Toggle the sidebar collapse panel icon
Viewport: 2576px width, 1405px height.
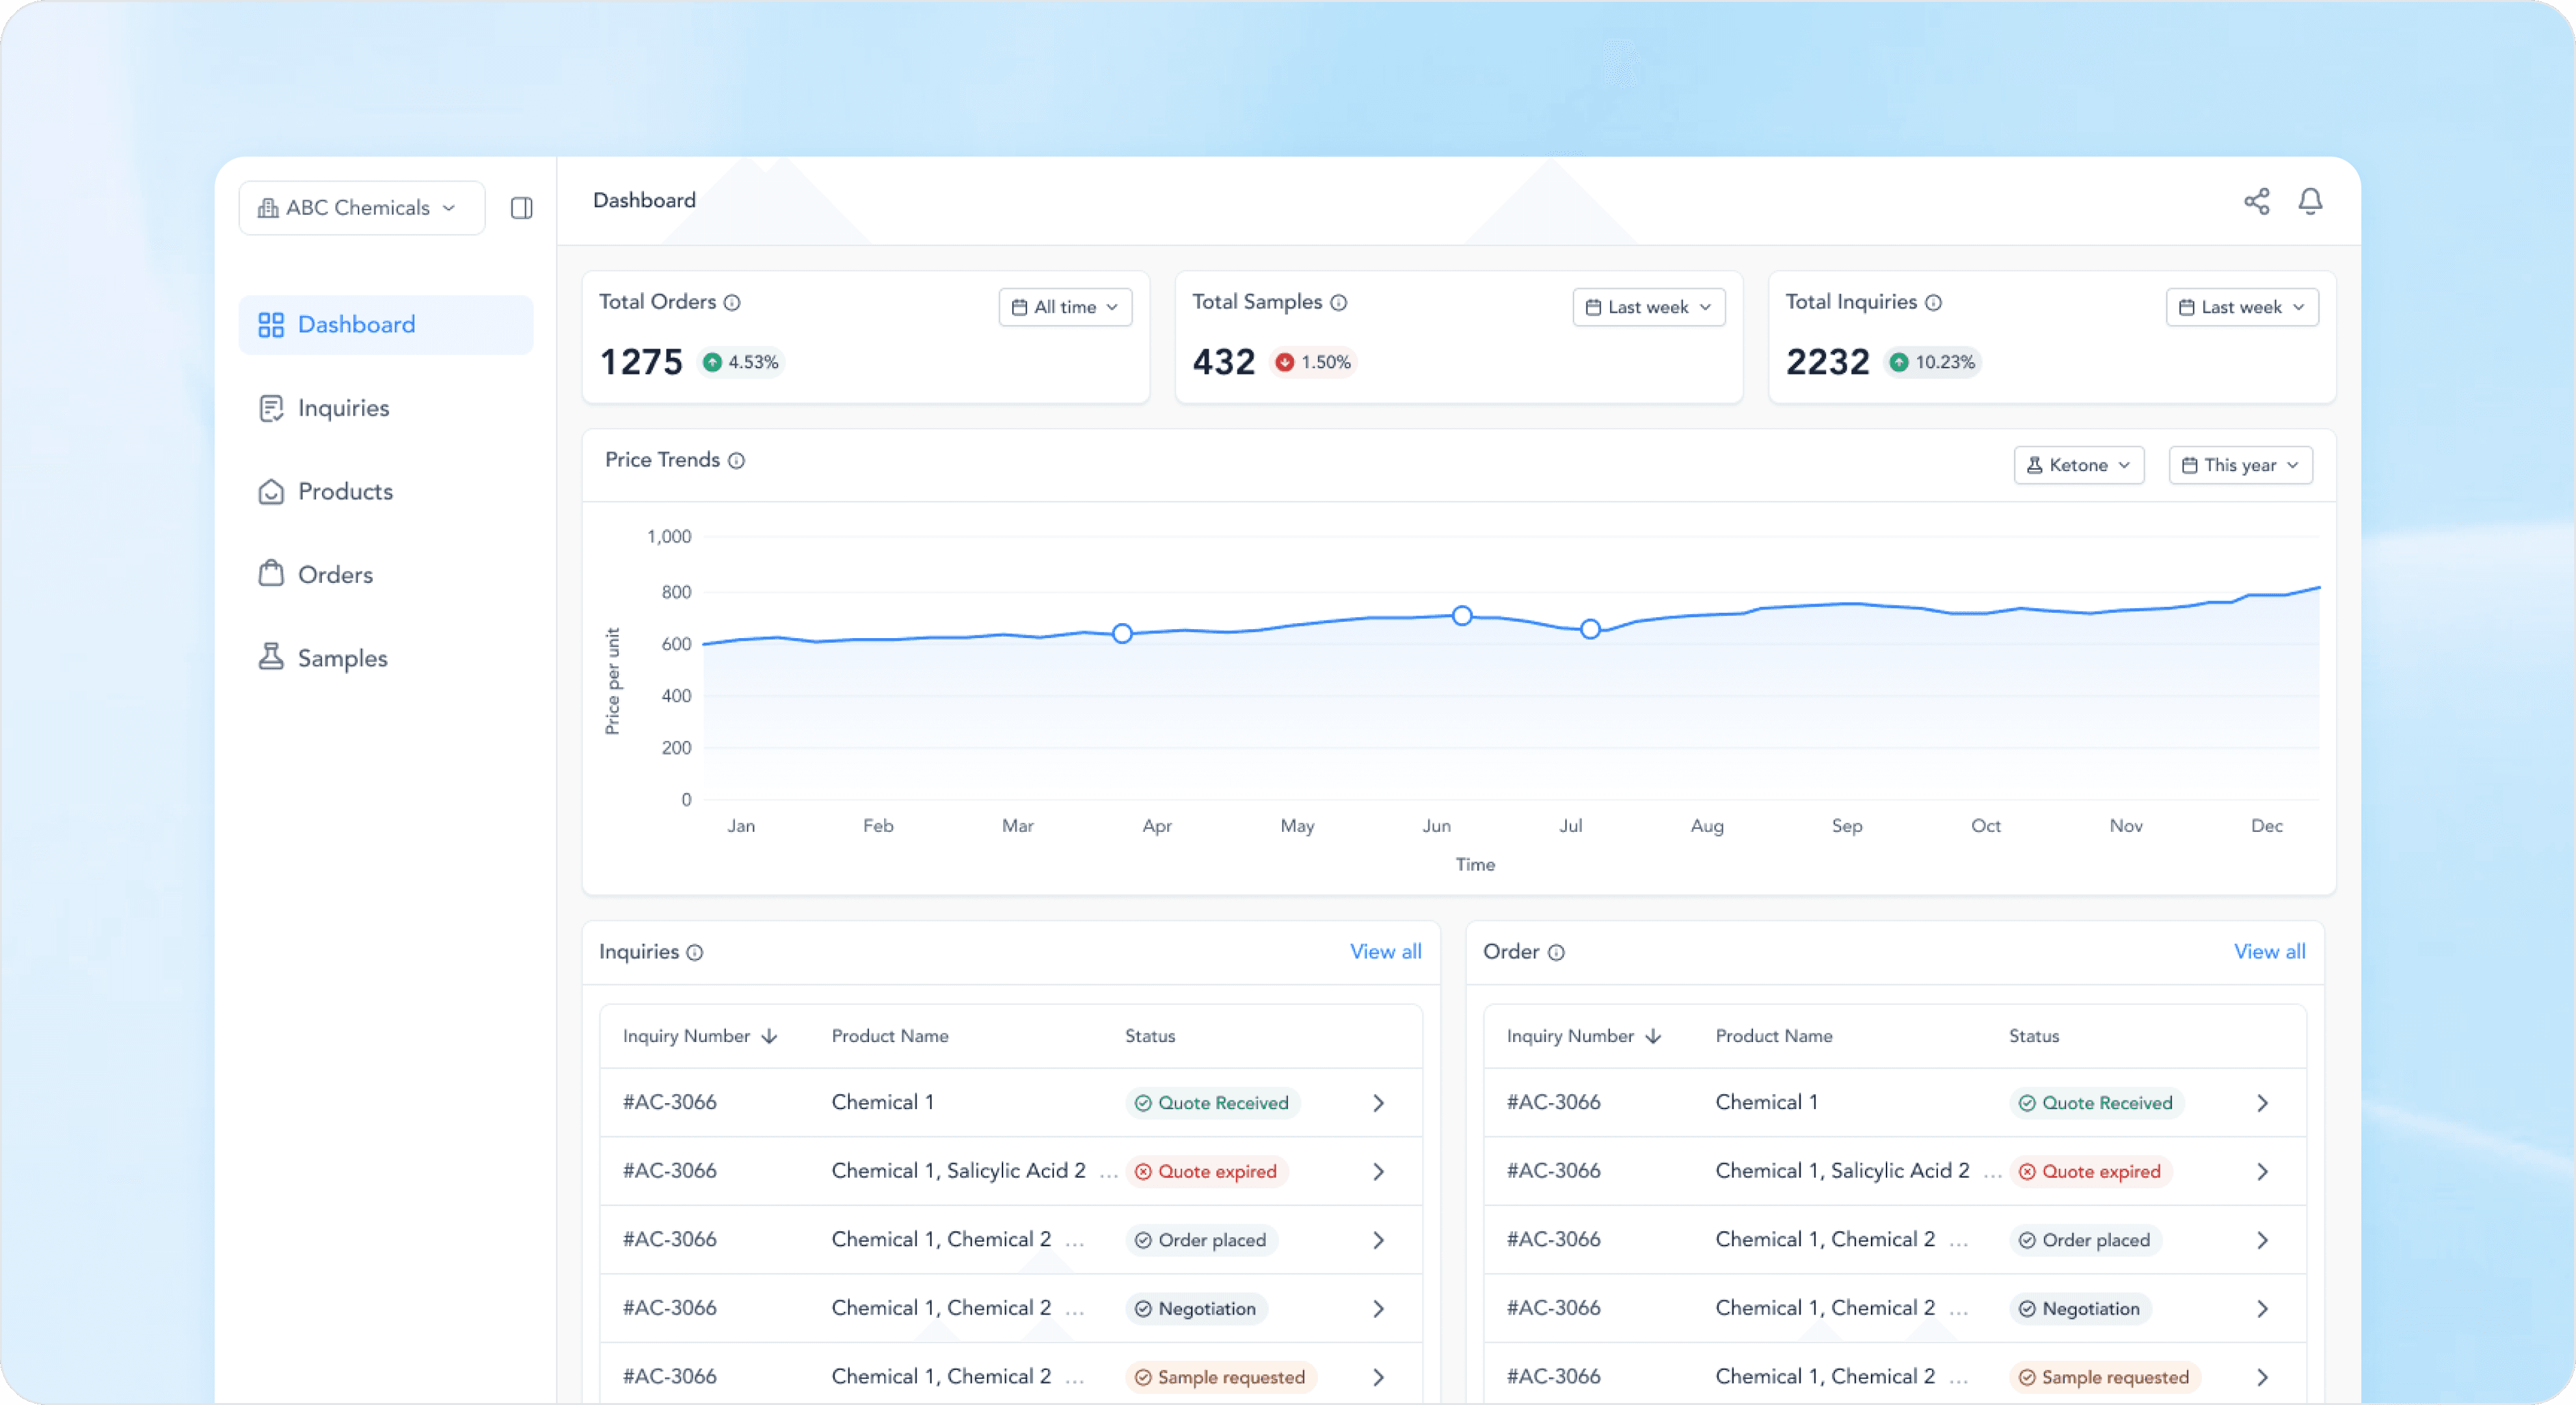pyautogui.click(x=521, y=208)
